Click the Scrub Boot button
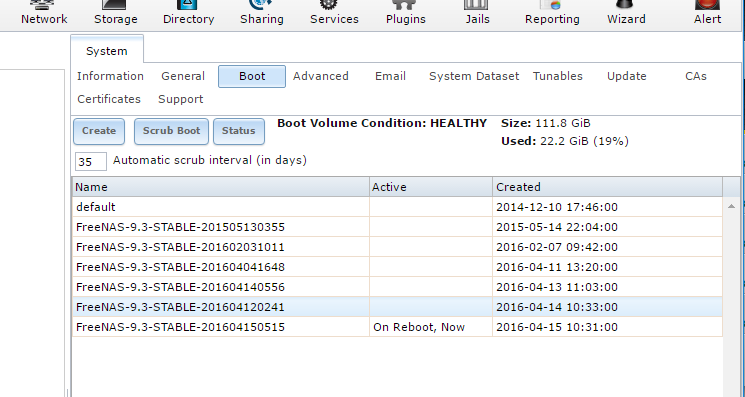The image size is (745, 397). (171, 131)
